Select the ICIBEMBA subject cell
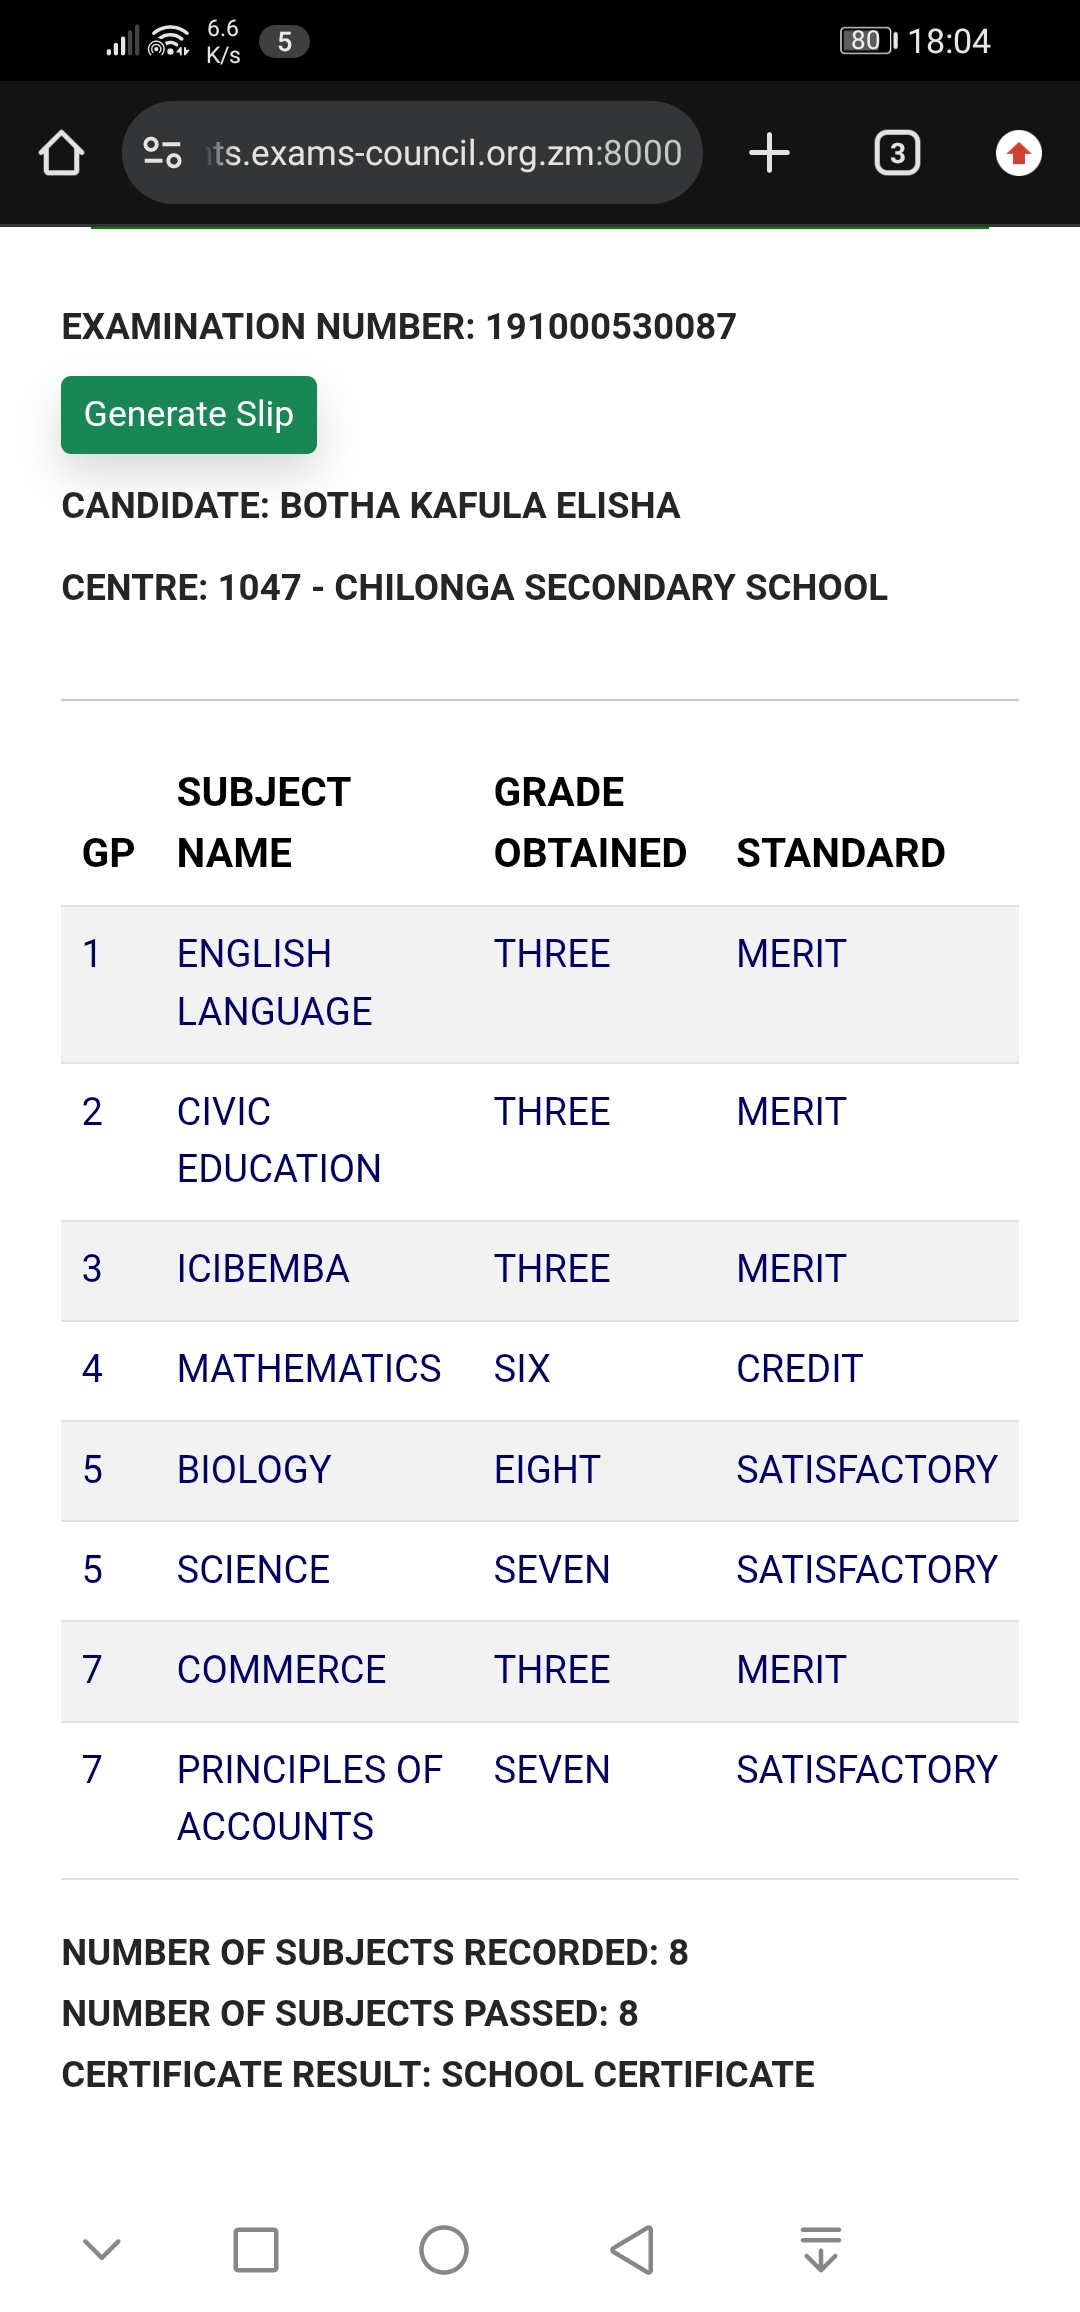 pyautogui.click(x=263, y=1269)
